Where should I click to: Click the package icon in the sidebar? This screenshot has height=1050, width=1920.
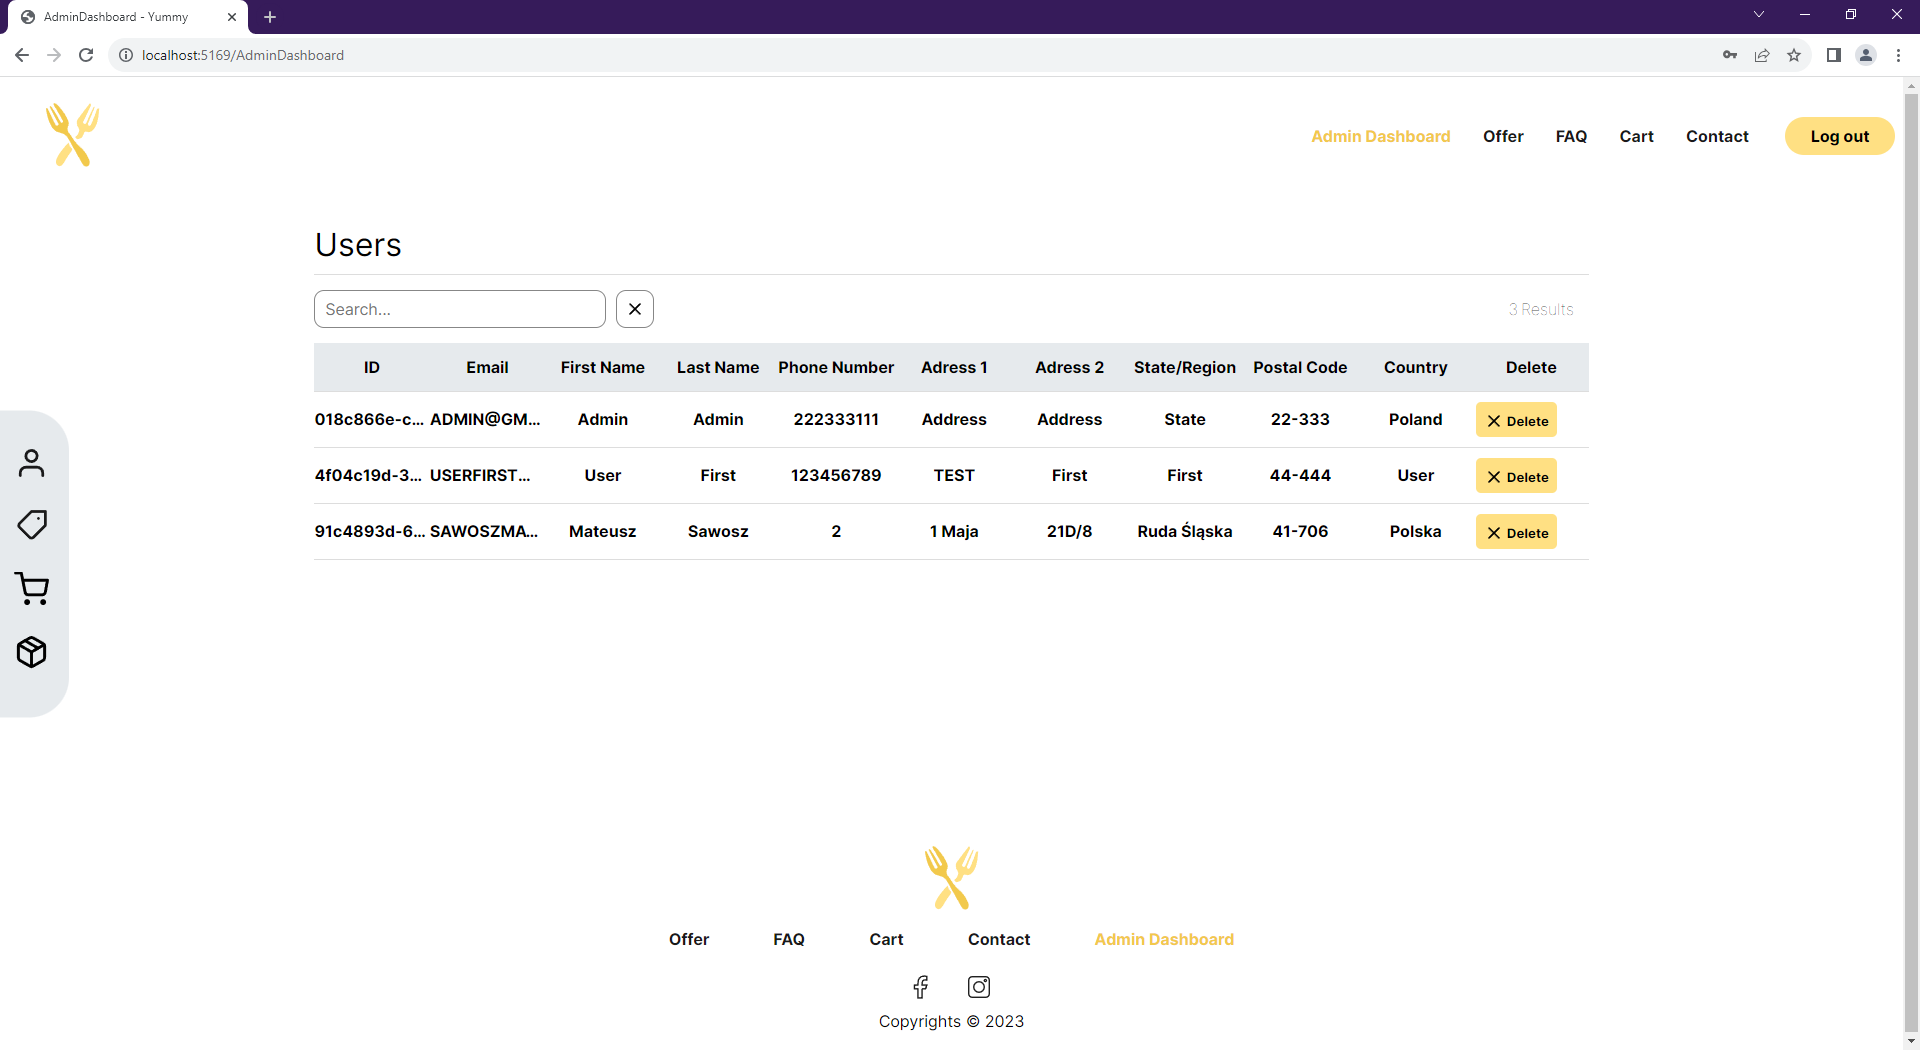pos(33,652)
